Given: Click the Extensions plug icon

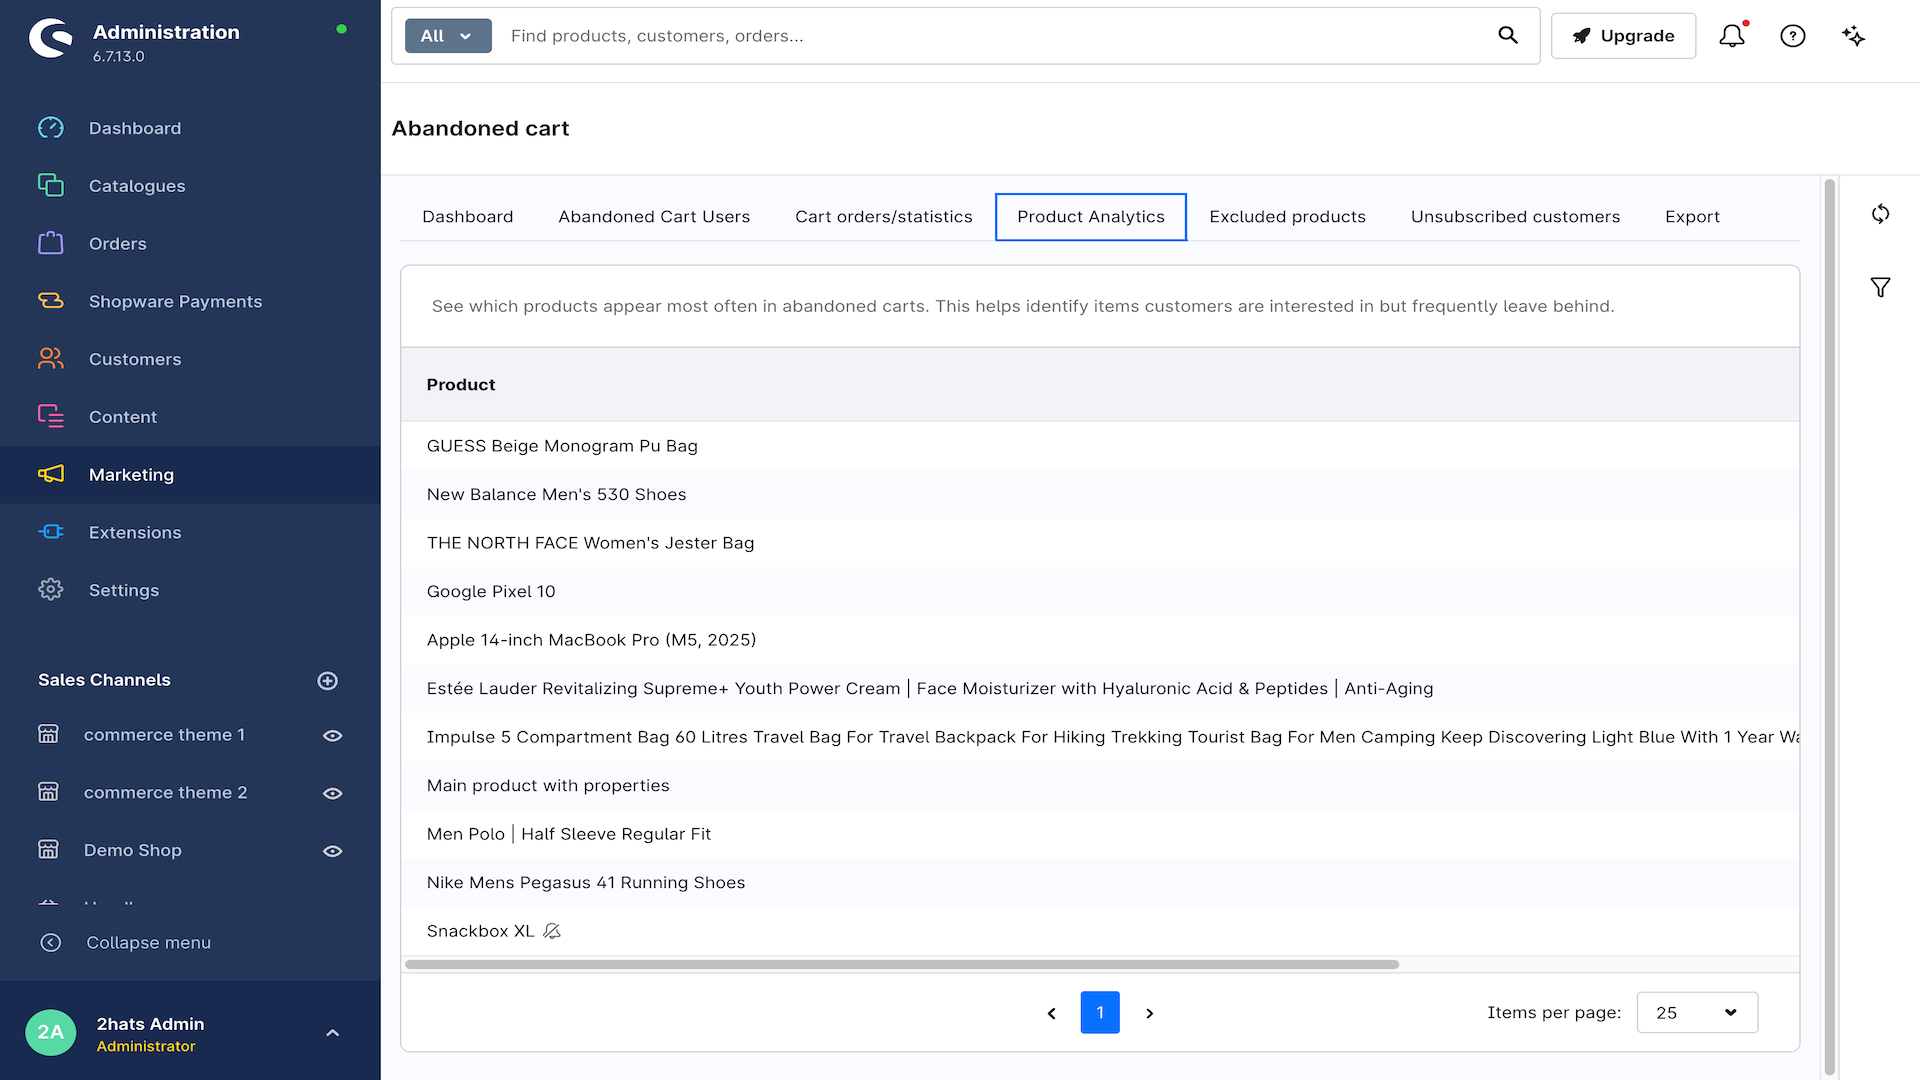Looking at the screenshot, I should tap(51, 532).
